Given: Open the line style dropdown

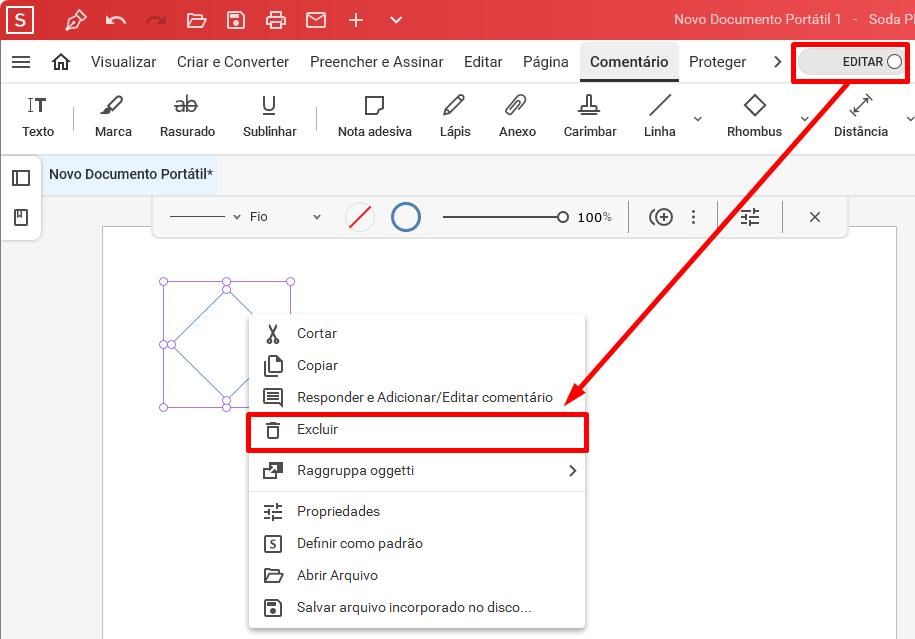Looking at the screenshot, I should (x=205, y=217).
